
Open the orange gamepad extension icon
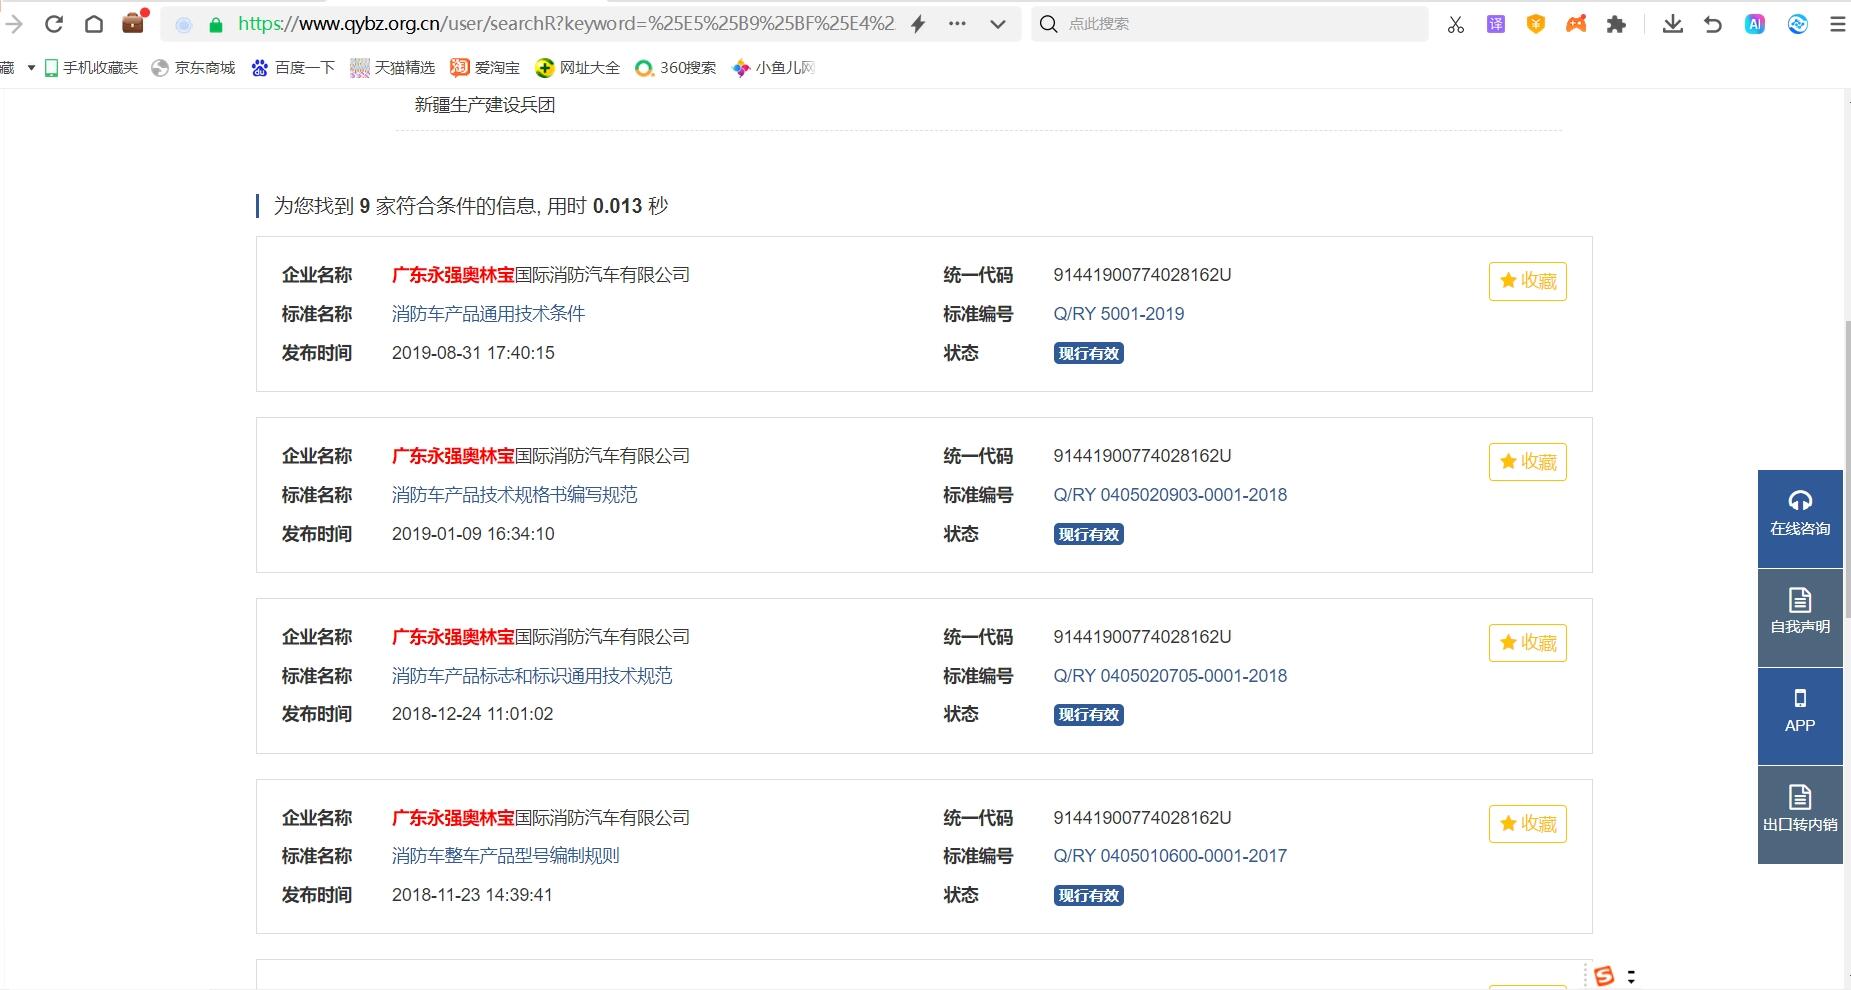coord(1576,24)
